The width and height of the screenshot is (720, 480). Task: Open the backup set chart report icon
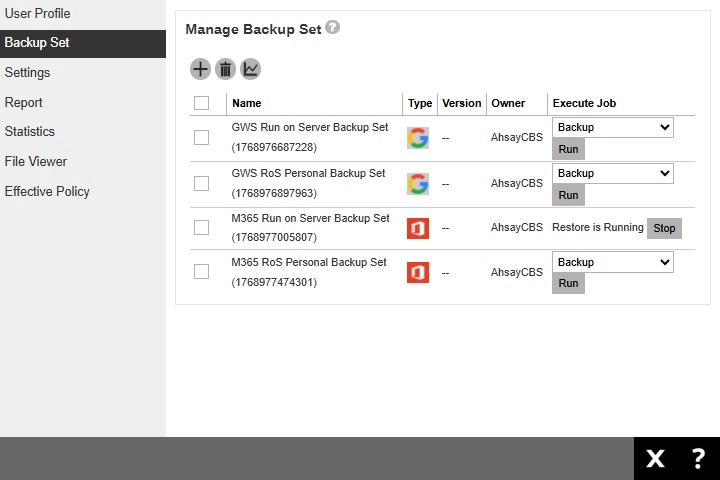[x=250, y=69]
